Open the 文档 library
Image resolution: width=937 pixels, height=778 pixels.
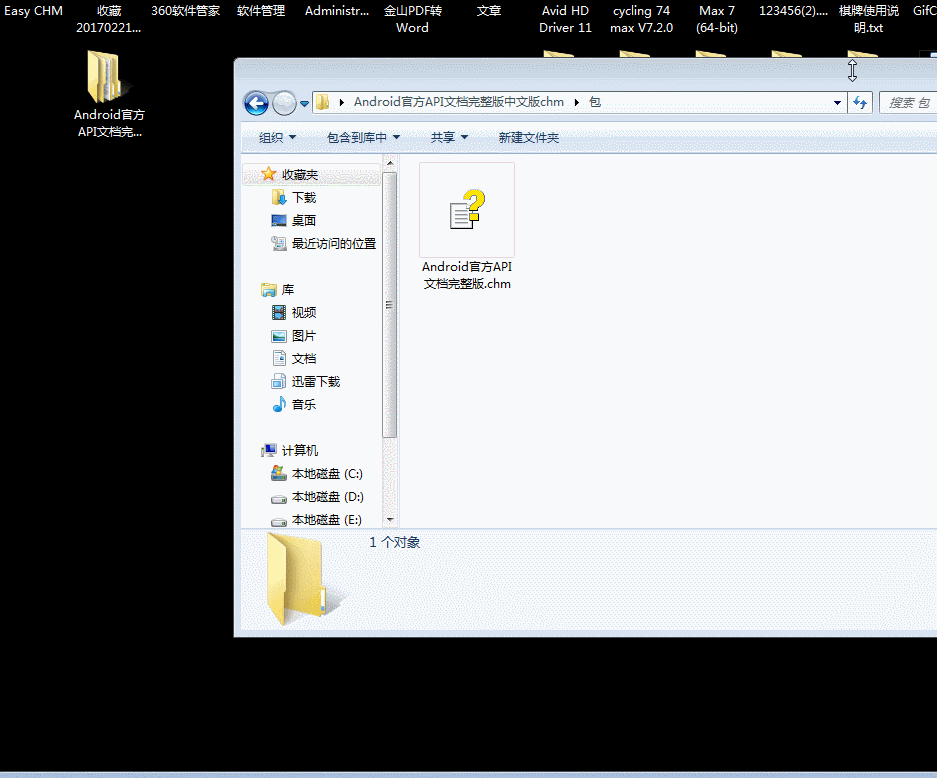[304, 359]
